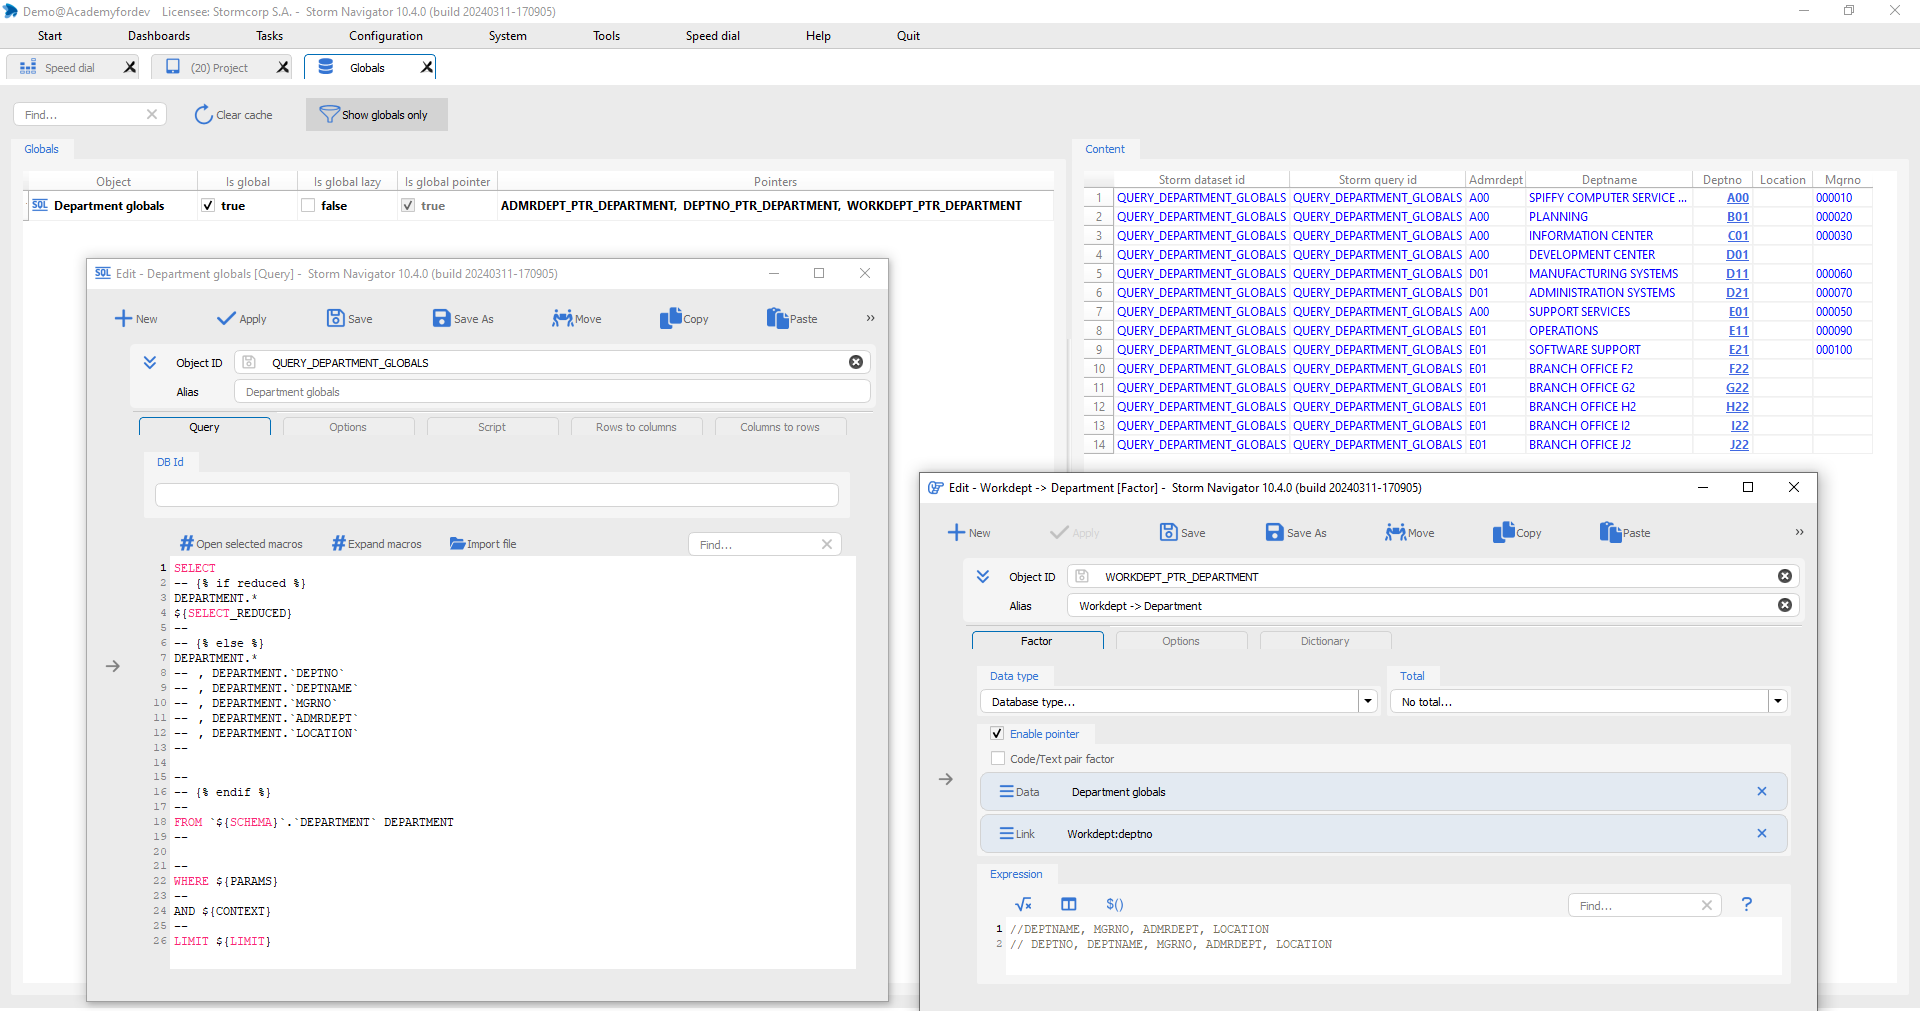1920x1012 pixels.
Task: Clear the Workdept -> Department alias field
Action: click(x=1785, y=605)
